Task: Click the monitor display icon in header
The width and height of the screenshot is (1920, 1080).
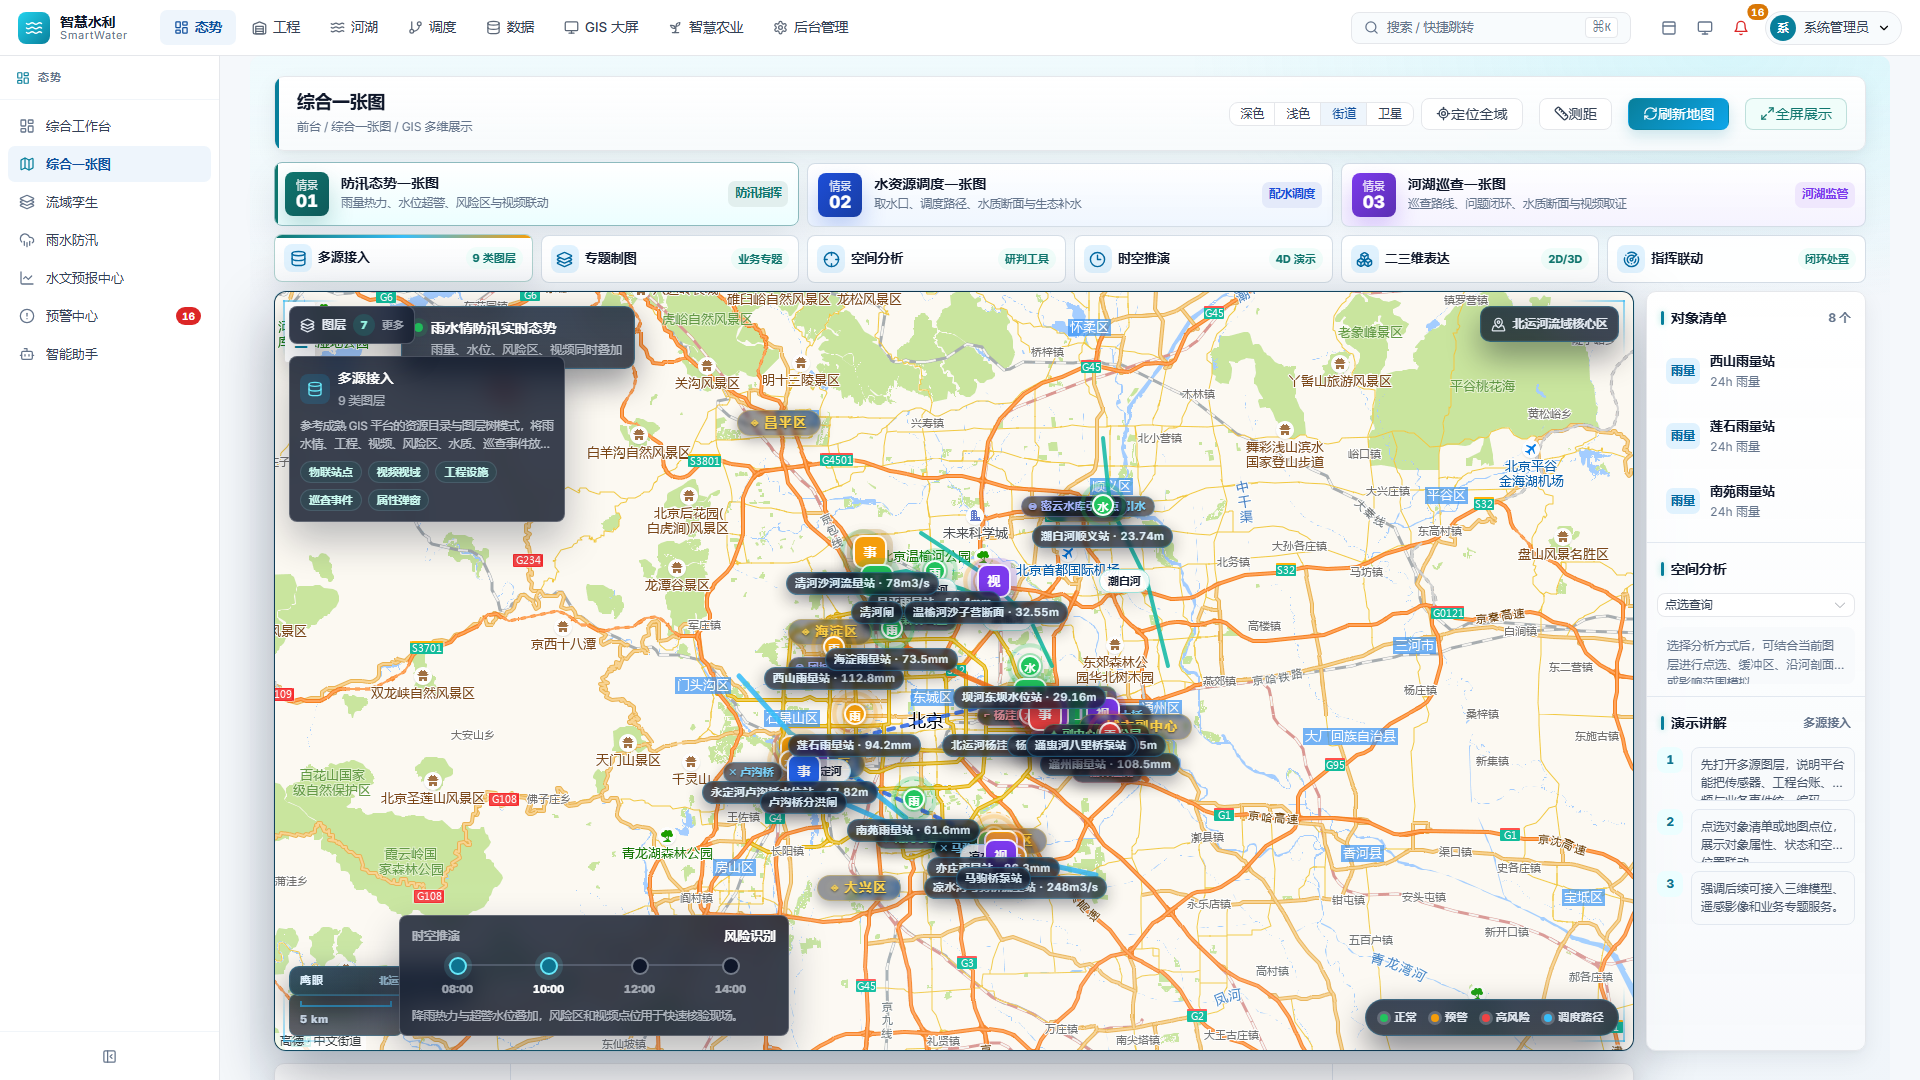Action: pos(1705,28)
